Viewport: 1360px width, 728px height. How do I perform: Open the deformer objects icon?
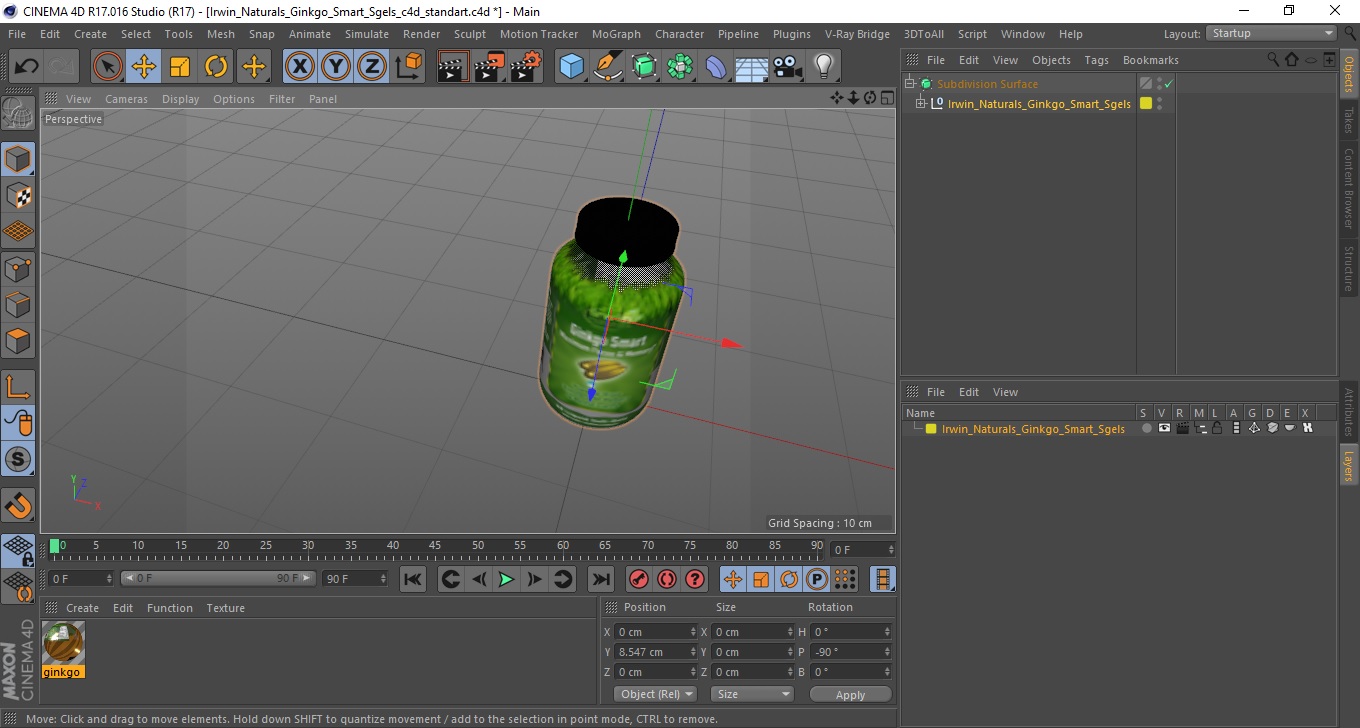click(x=716, y=67)
